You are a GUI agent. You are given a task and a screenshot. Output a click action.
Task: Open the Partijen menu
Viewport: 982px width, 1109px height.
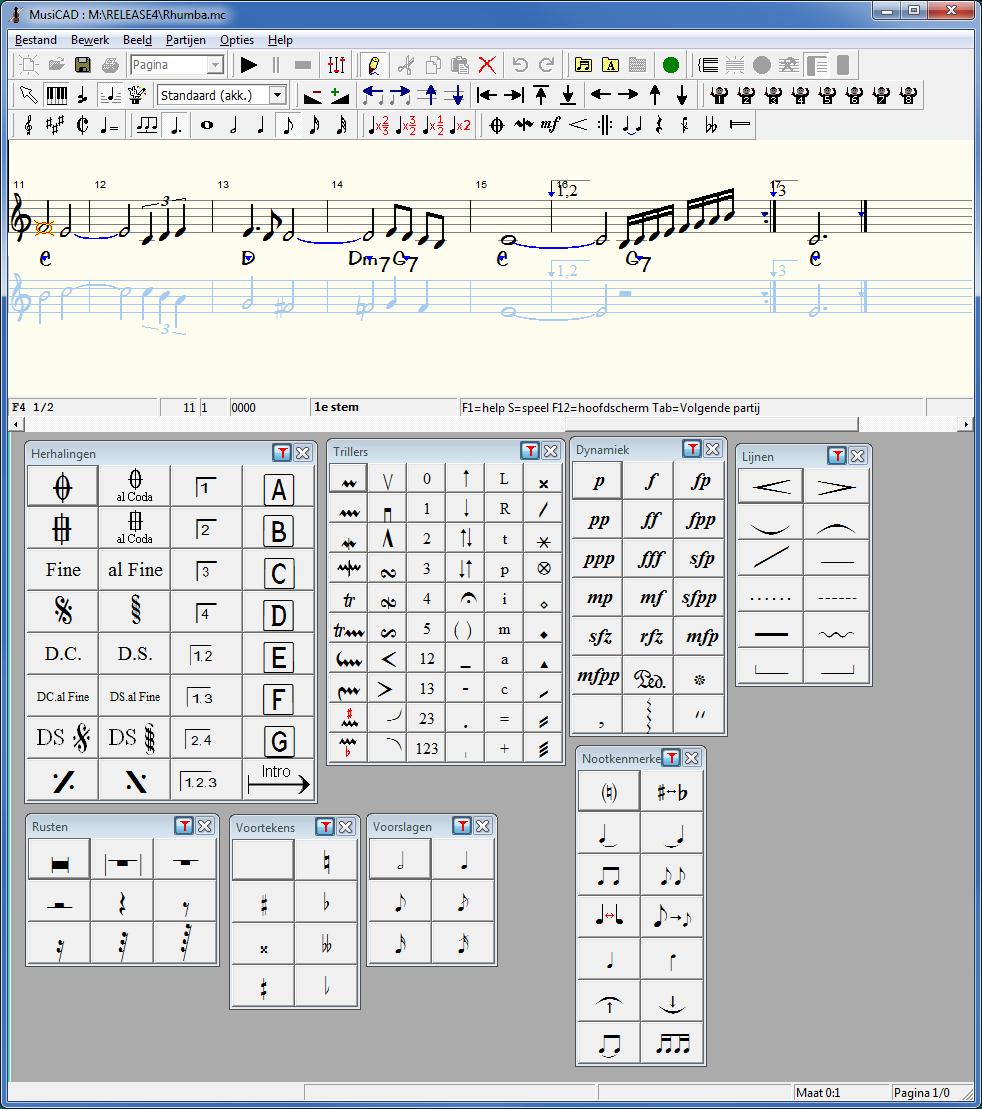point(185,40)
